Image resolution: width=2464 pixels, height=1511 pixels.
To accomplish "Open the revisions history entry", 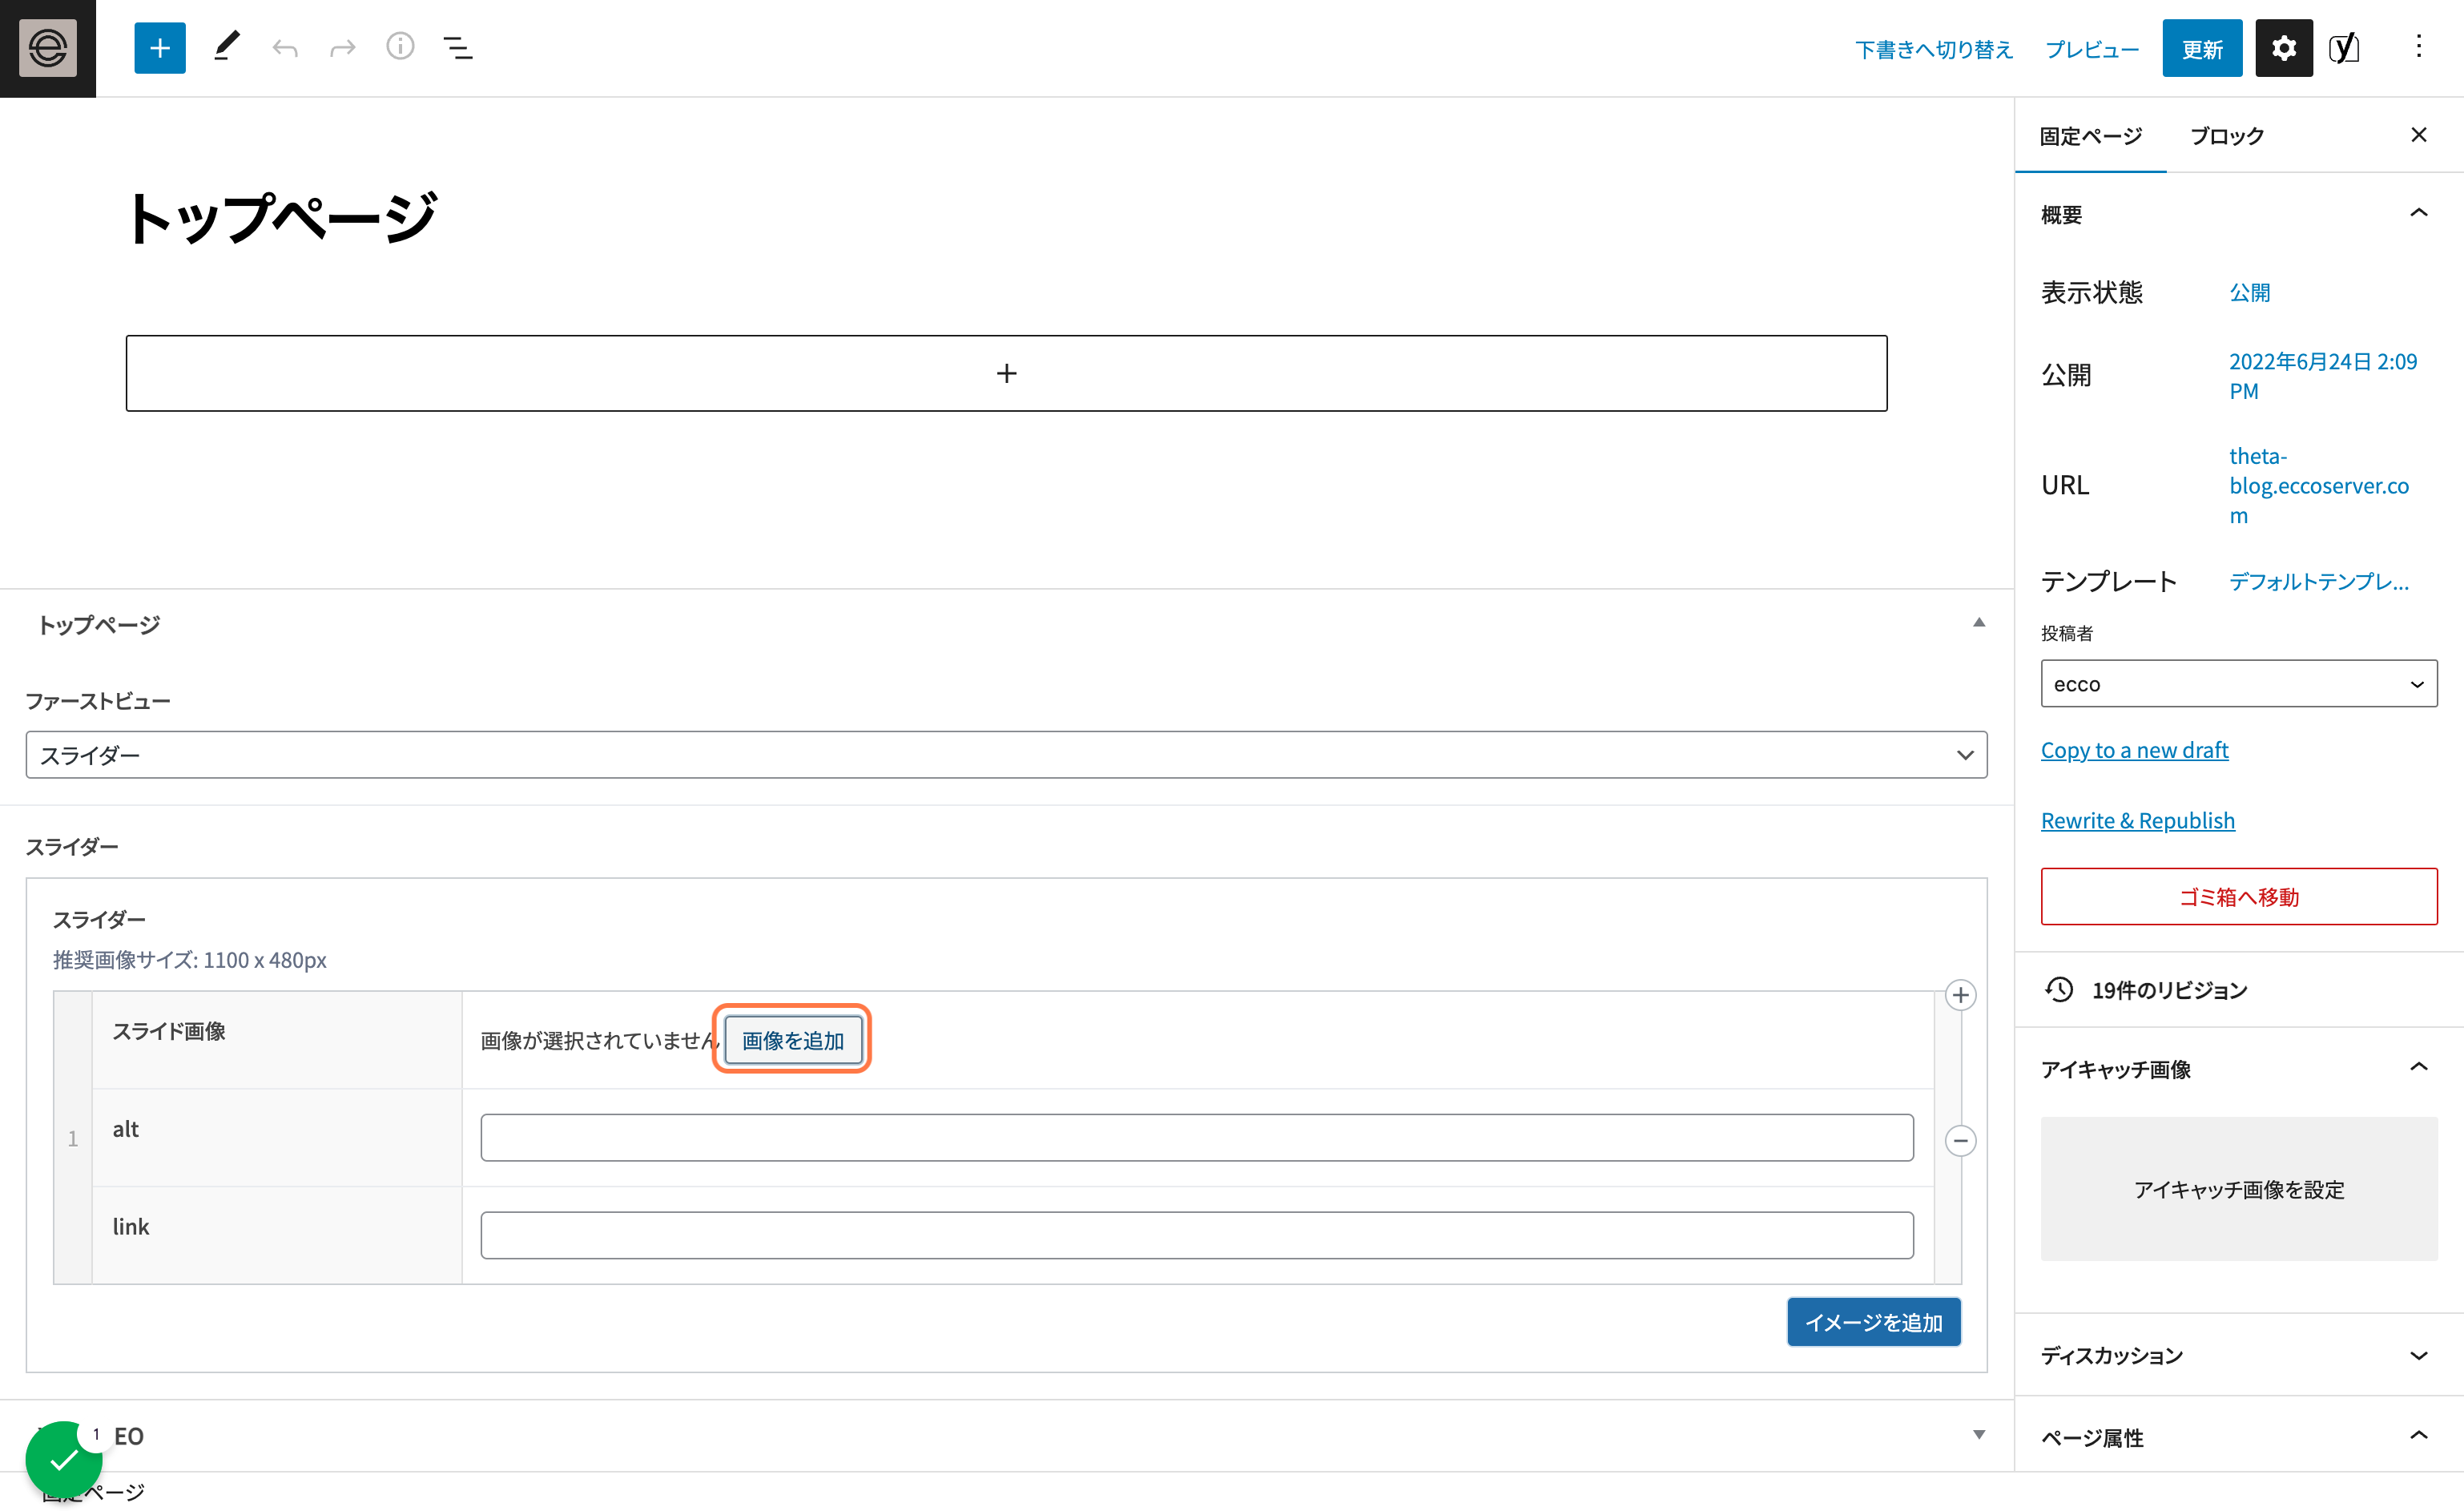I will click(2239, 990).
